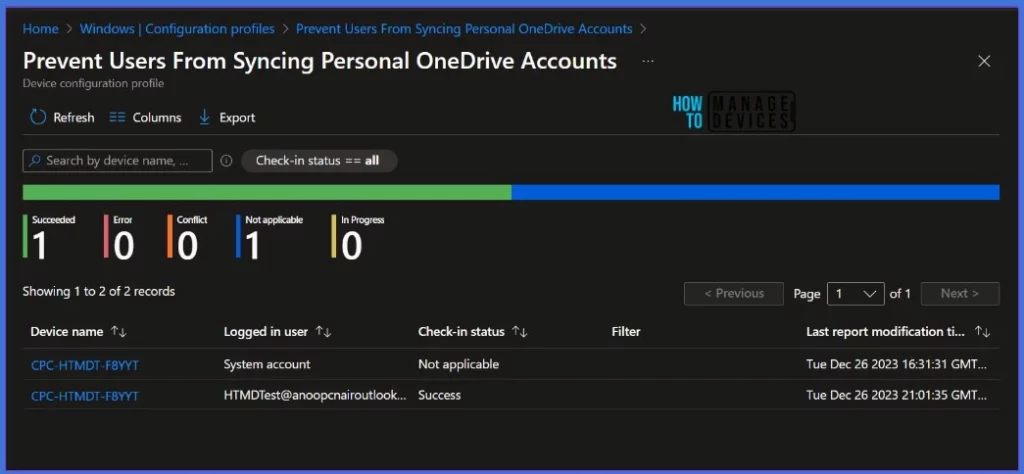Viewport: 1024px width, 474px height.
Task: Click the green Succeeded segment of status bar
Action: (x=267, y=192)
